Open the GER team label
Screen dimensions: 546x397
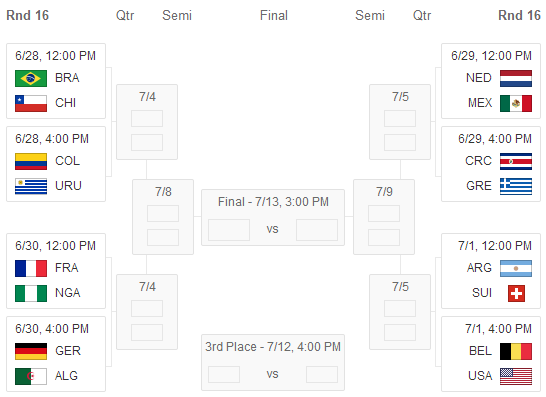point(68,351)
